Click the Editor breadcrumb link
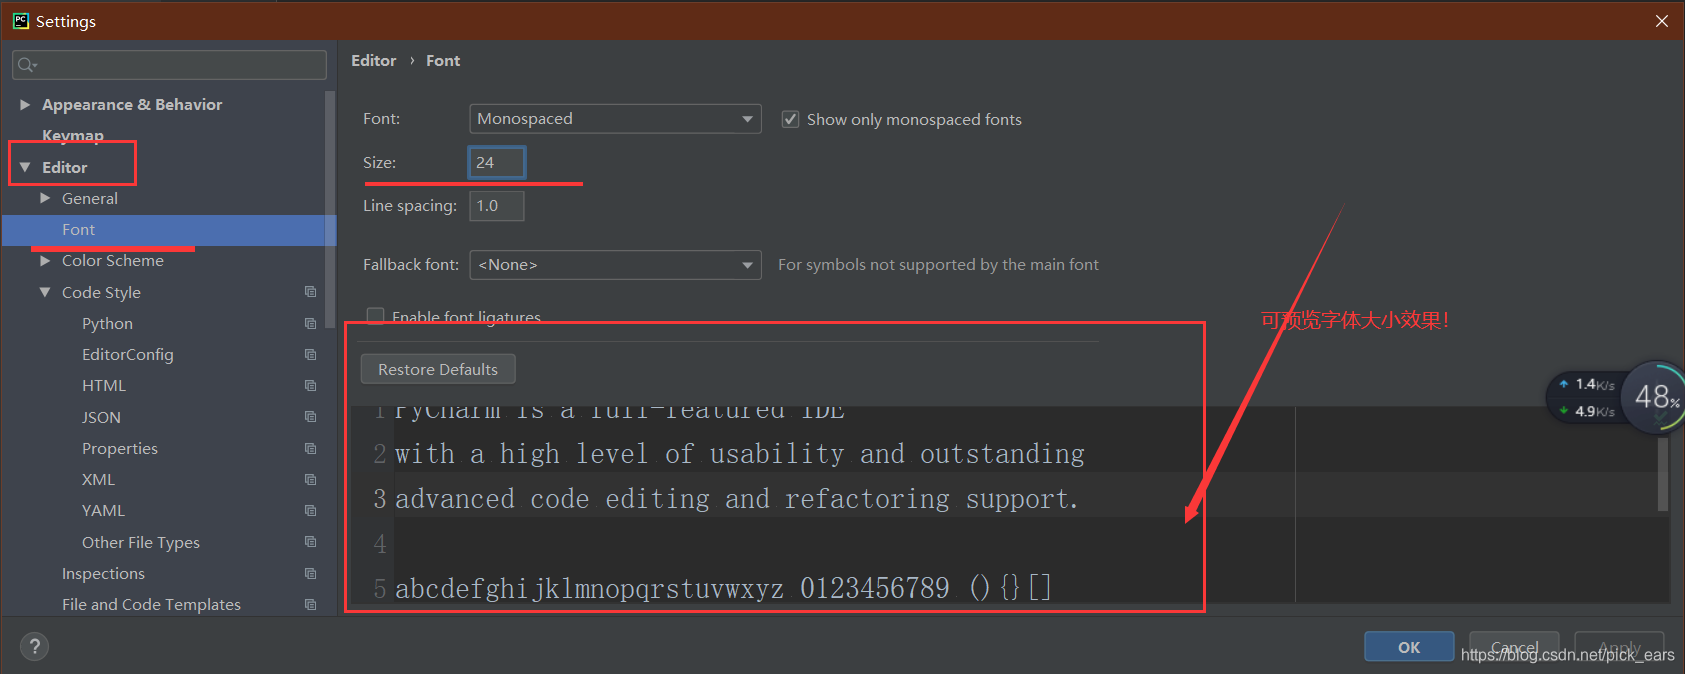The height and width of the screenshot is (674, 1685). (373, 60)
